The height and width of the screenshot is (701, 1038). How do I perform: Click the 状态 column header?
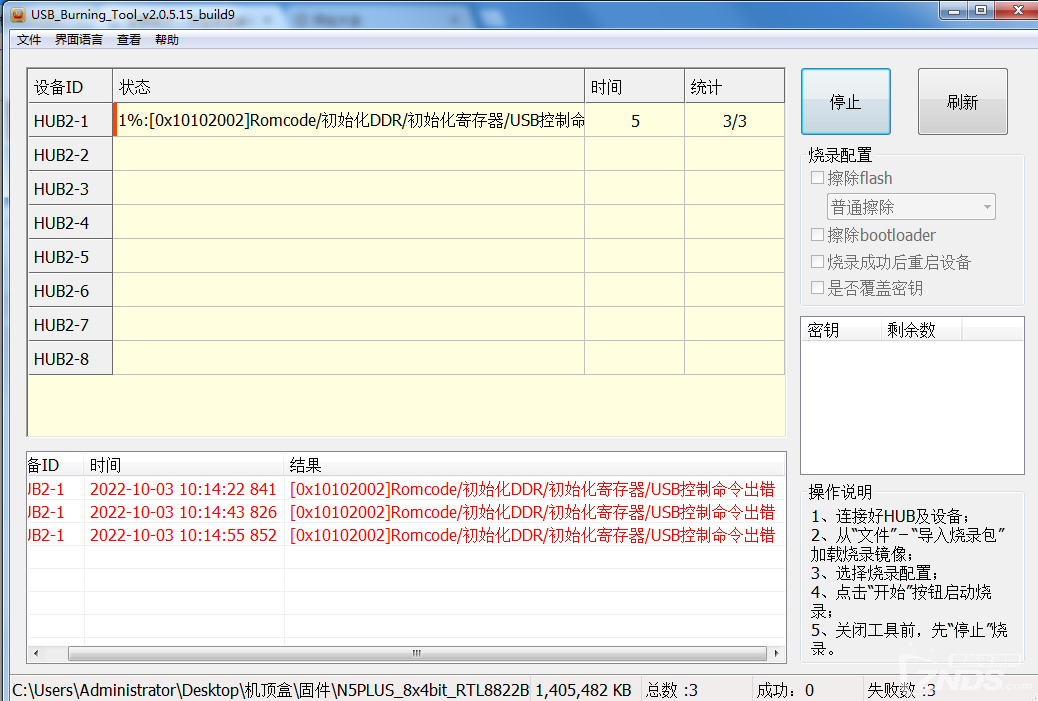pos(349,87)
